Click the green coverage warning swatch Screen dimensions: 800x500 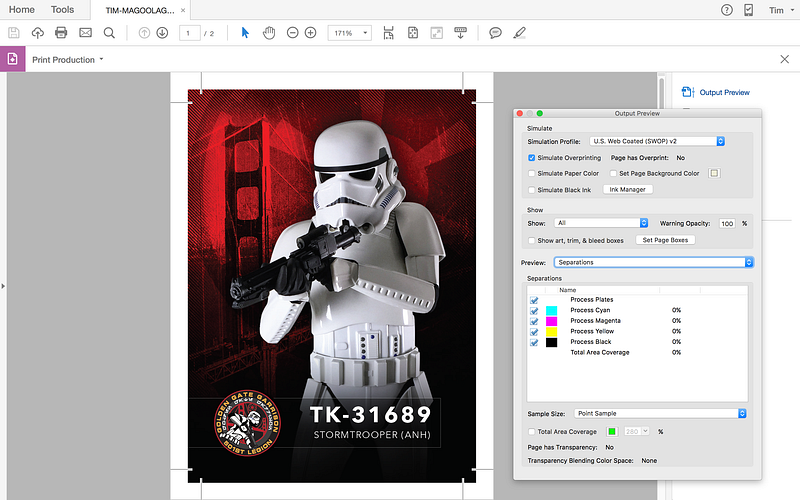click(612, 432)
